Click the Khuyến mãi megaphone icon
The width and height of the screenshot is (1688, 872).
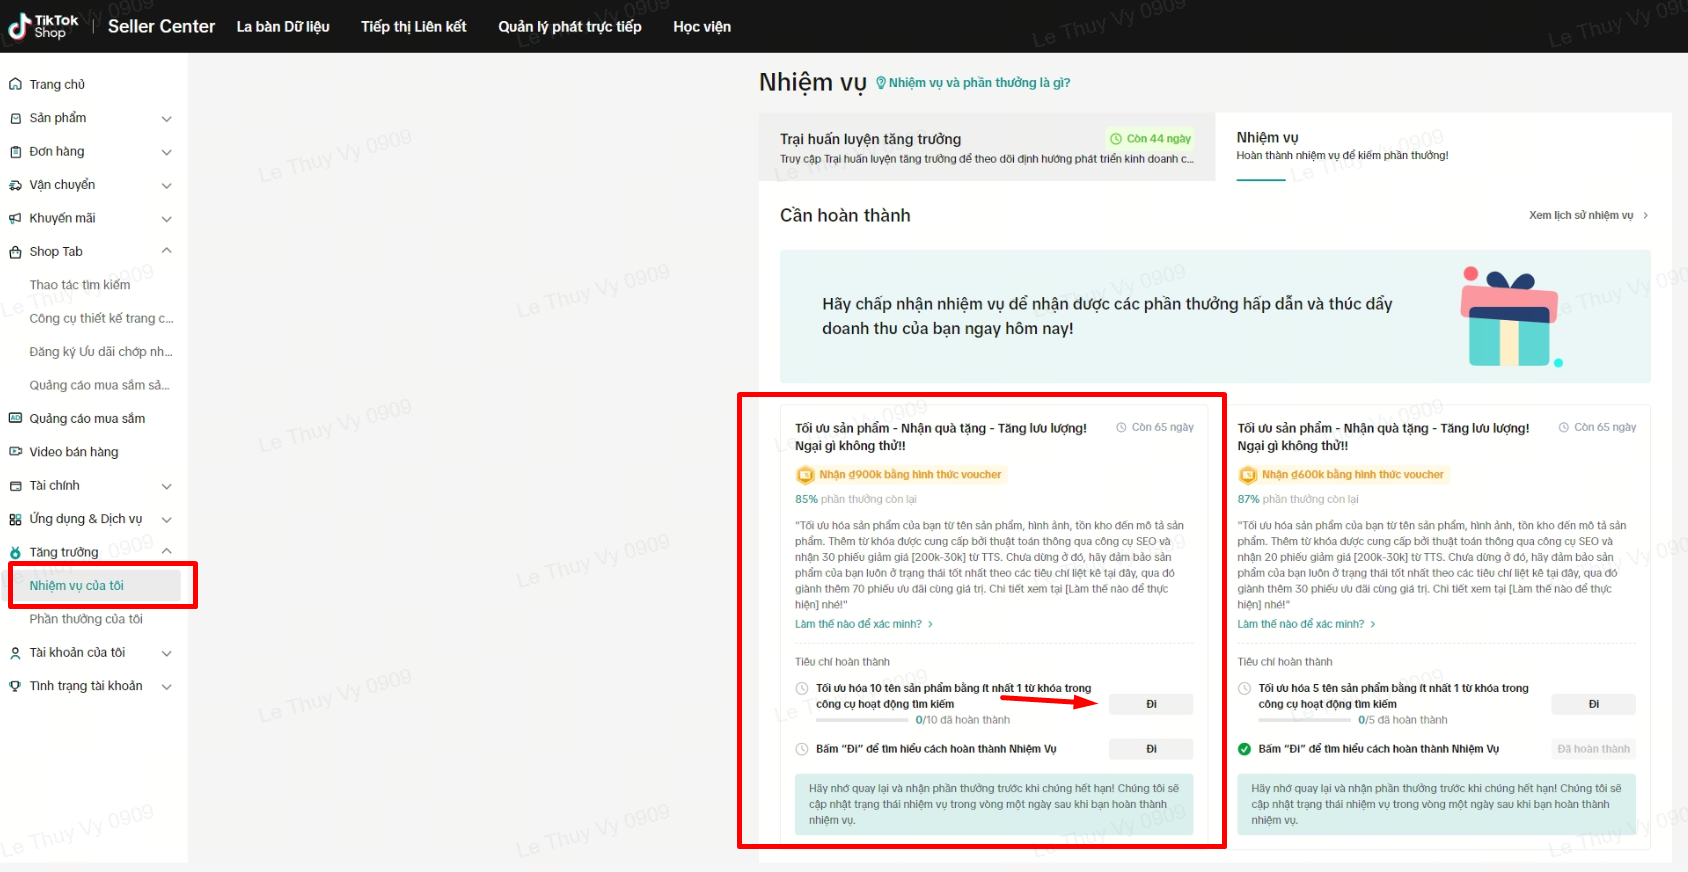coord(15,218)
